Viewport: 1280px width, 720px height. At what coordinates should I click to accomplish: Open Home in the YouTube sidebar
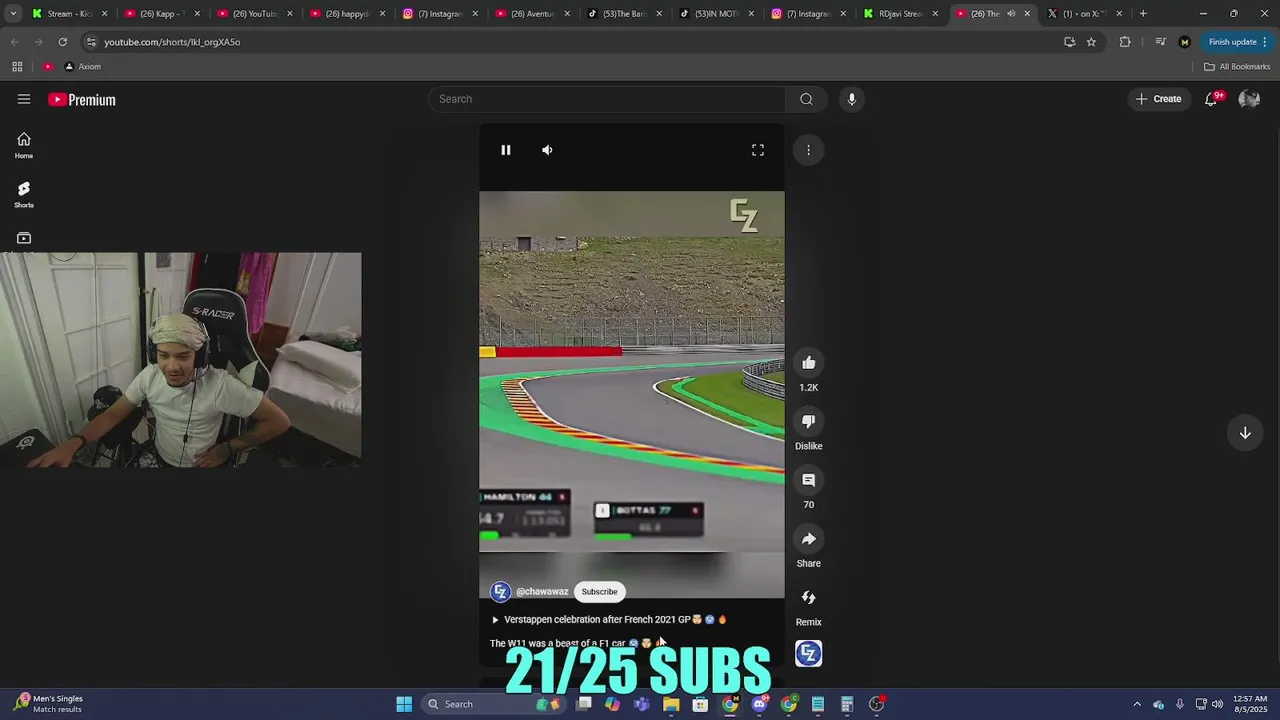click(24, 146)
